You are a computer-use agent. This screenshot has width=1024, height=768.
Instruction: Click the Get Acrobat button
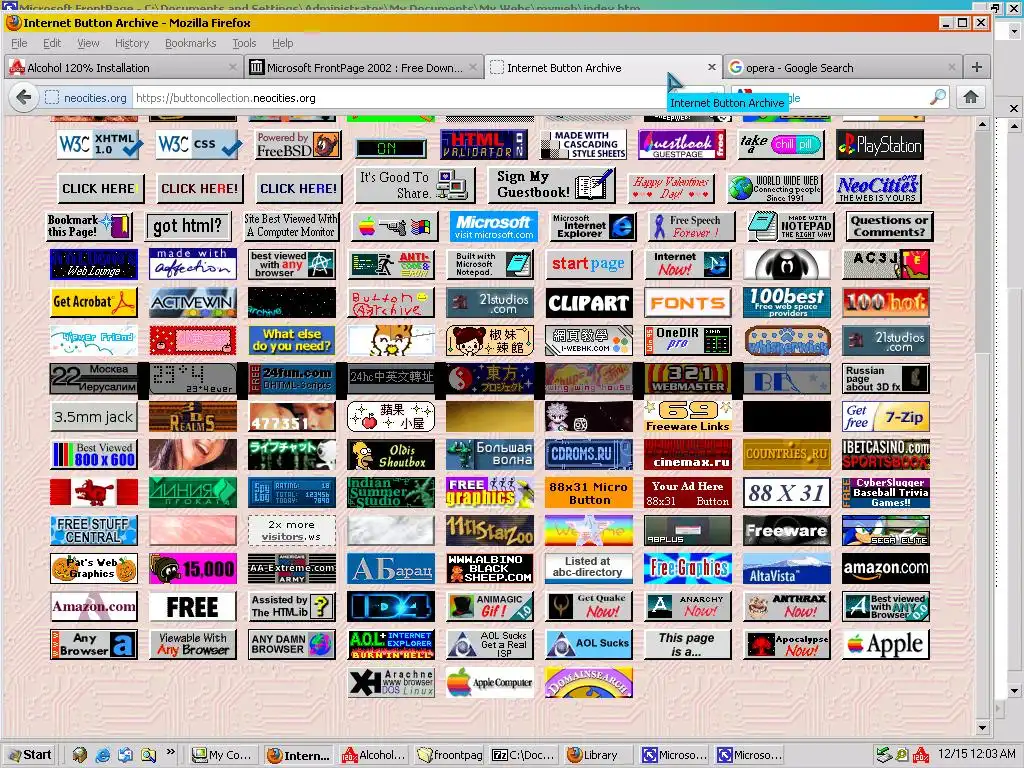pyautogui.click(x=94, y=302)
